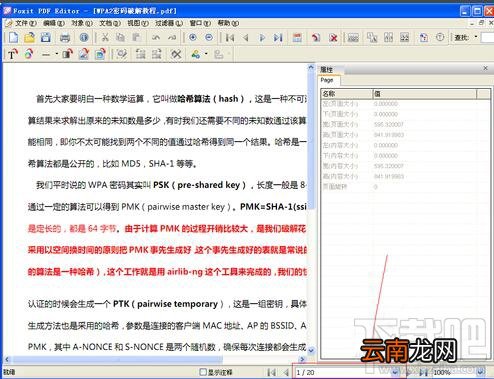The width and height of the screenshot is (494, 379).
Task: Select the line drawing tool icon
Action: 46,54
